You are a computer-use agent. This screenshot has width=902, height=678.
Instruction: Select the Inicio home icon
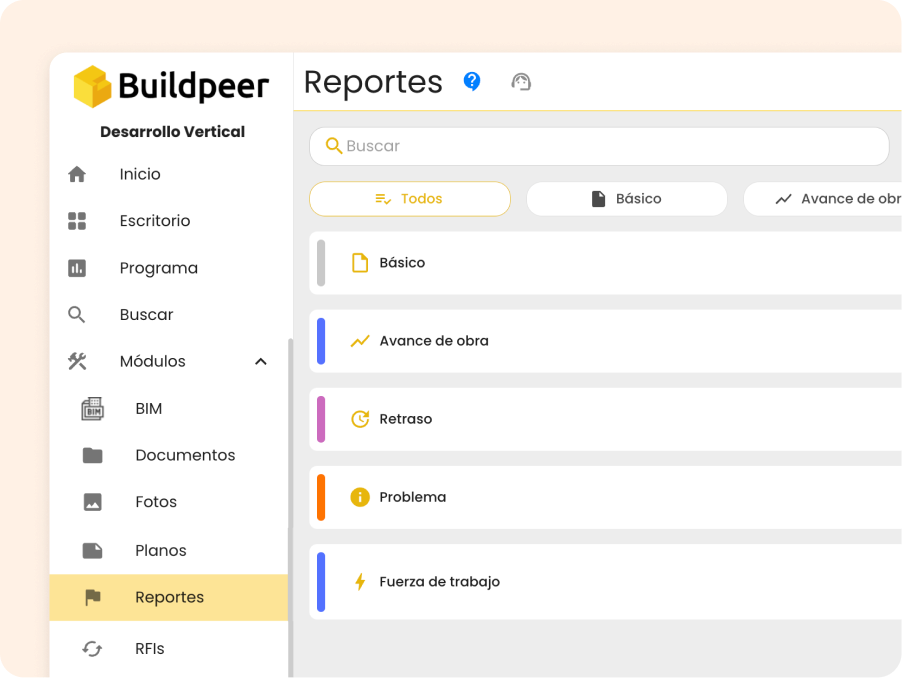tap(77, 174)
